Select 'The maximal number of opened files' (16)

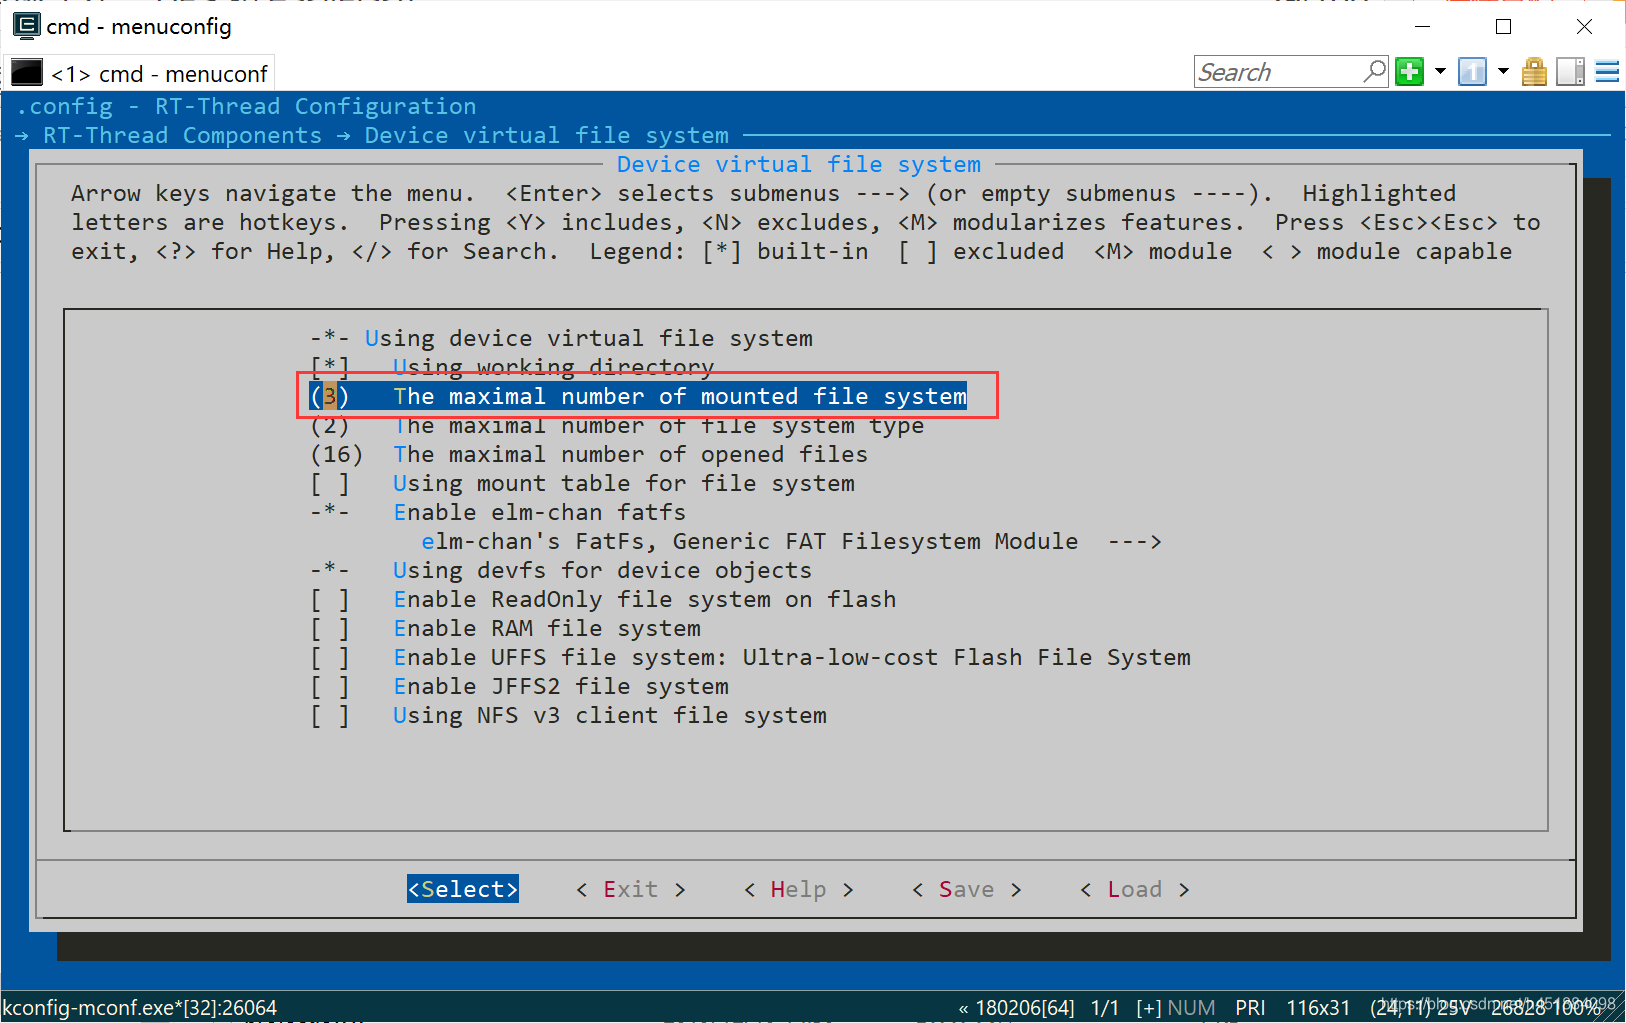tap(589, 454)
